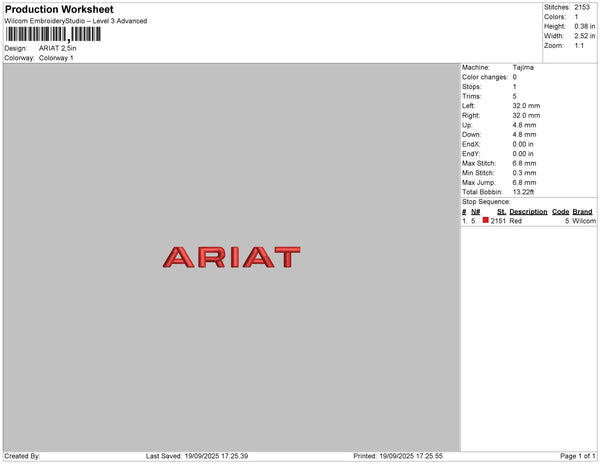Click the design name 'ARIAT 2,5in'
The width and height of the screenshot is (600, 464).
pyautogui.click(x=57, y=48)
